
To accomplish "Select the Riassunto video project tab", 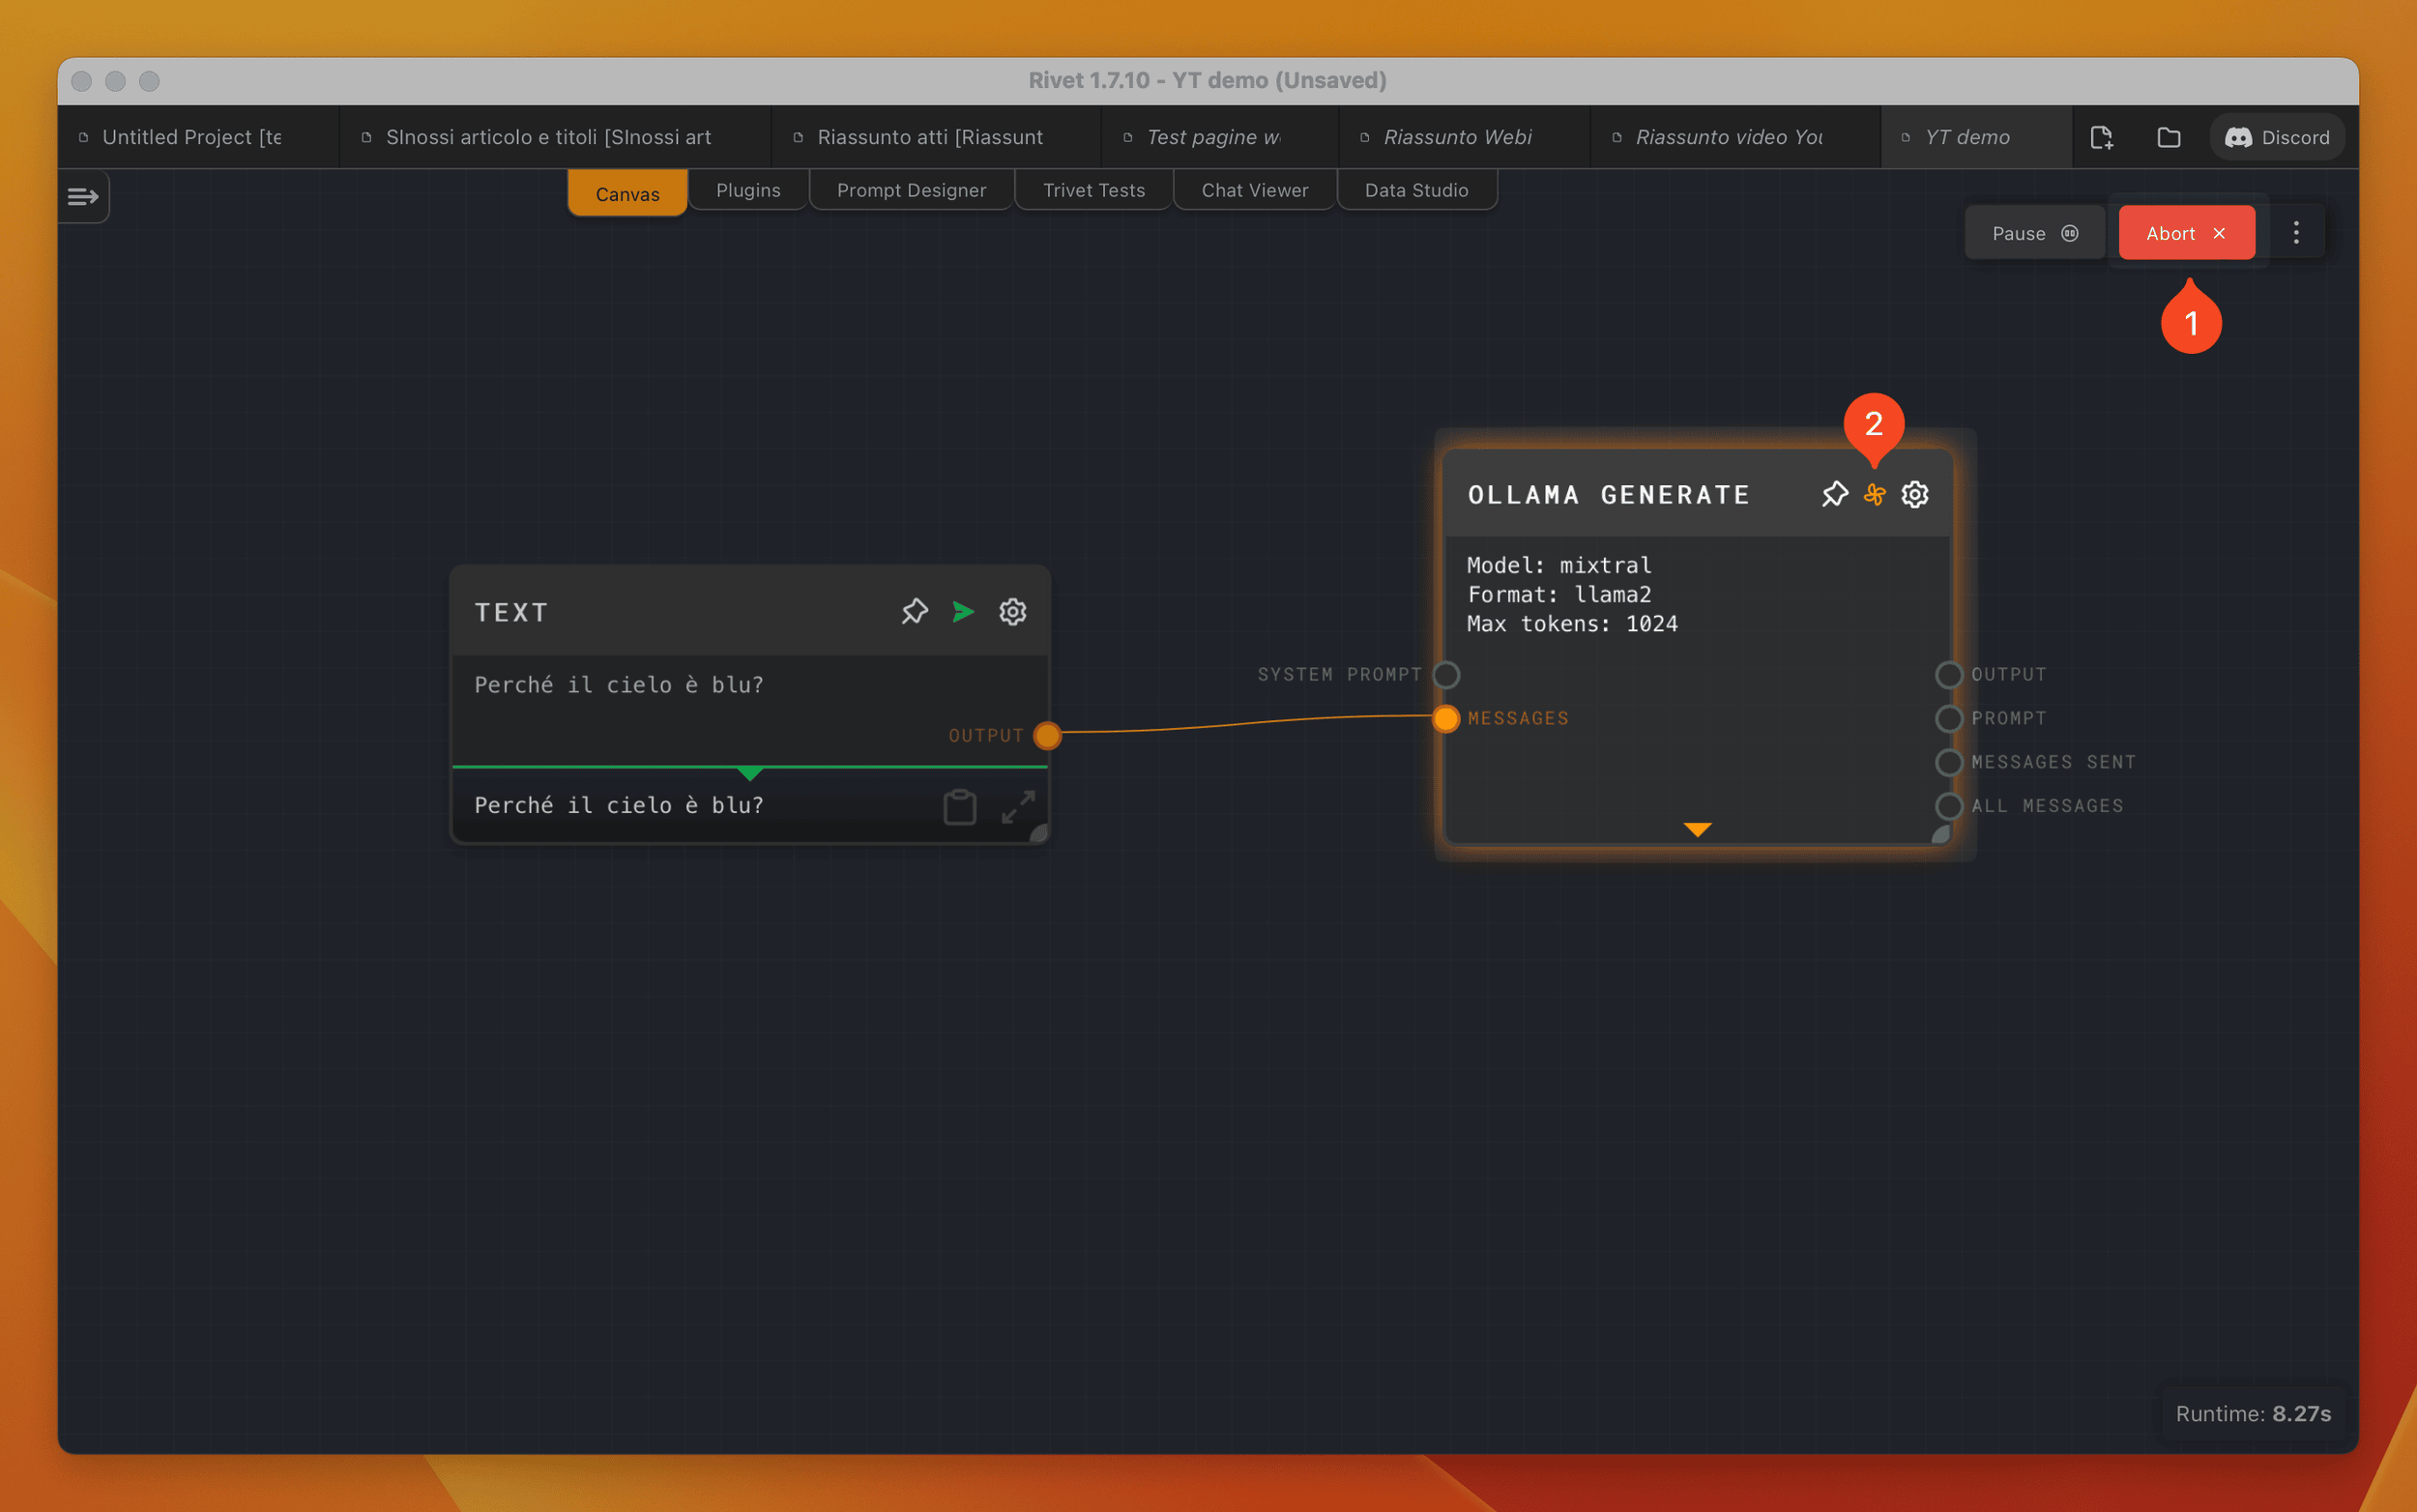I will pyautogui.click(x=1735, y=137).
